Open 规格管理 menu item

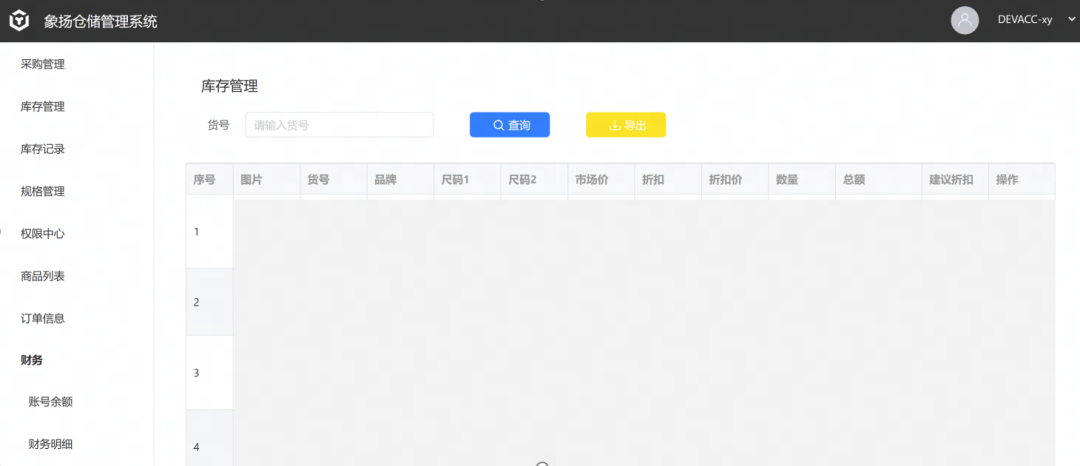[43, 191]
